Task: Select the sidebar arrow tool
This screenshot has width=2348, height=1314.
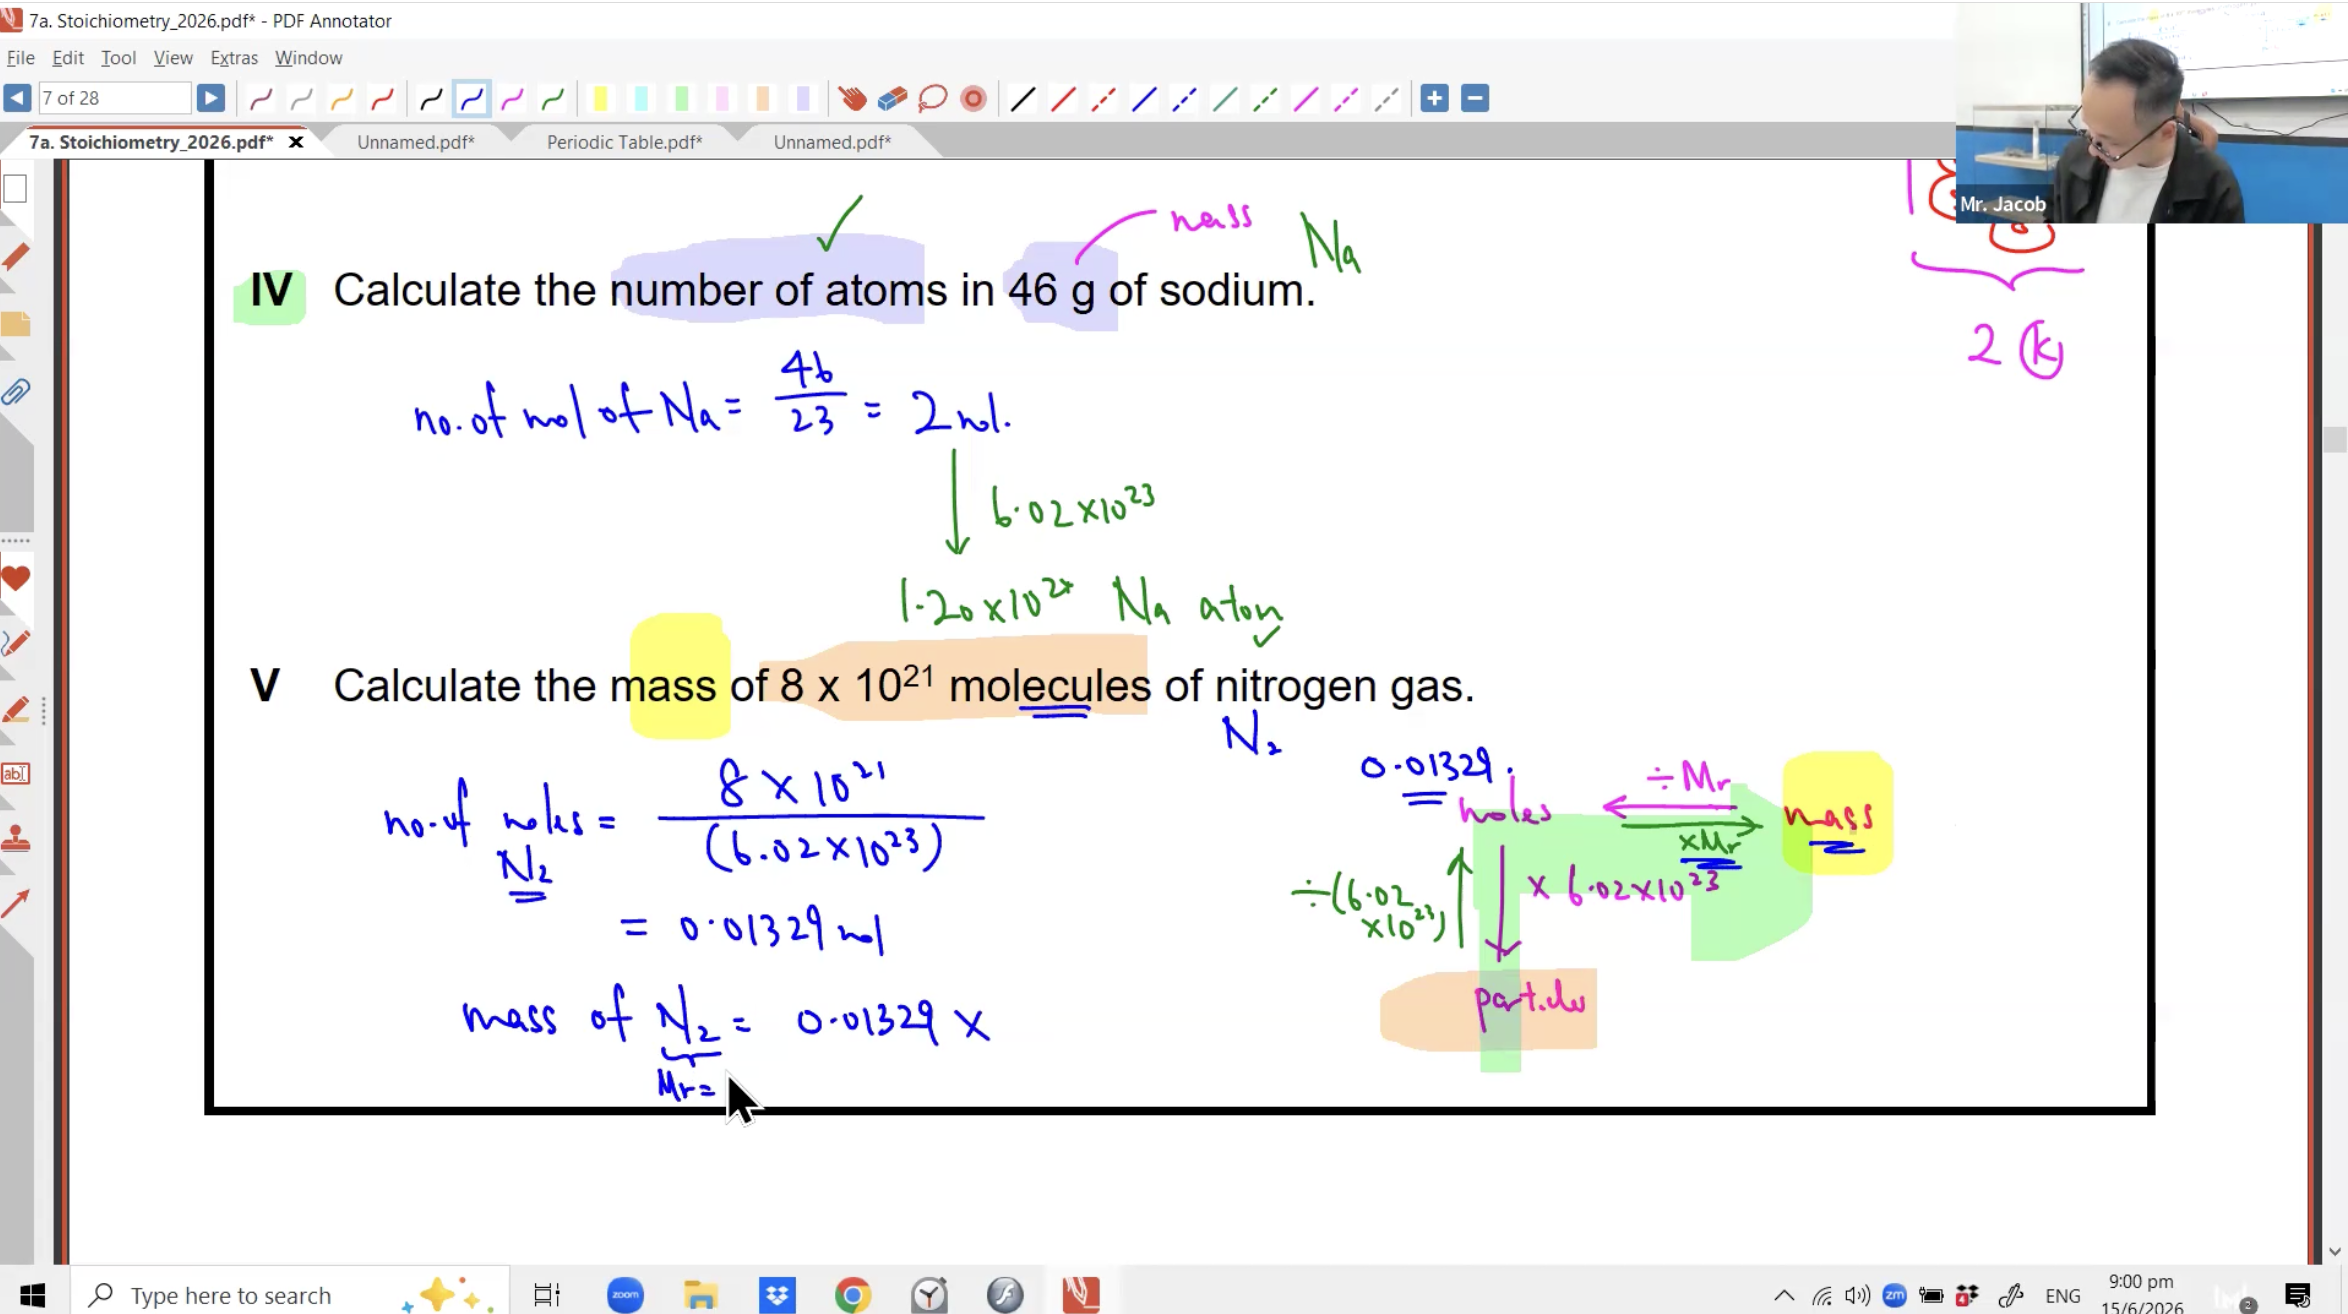Action: pos(15,904)
